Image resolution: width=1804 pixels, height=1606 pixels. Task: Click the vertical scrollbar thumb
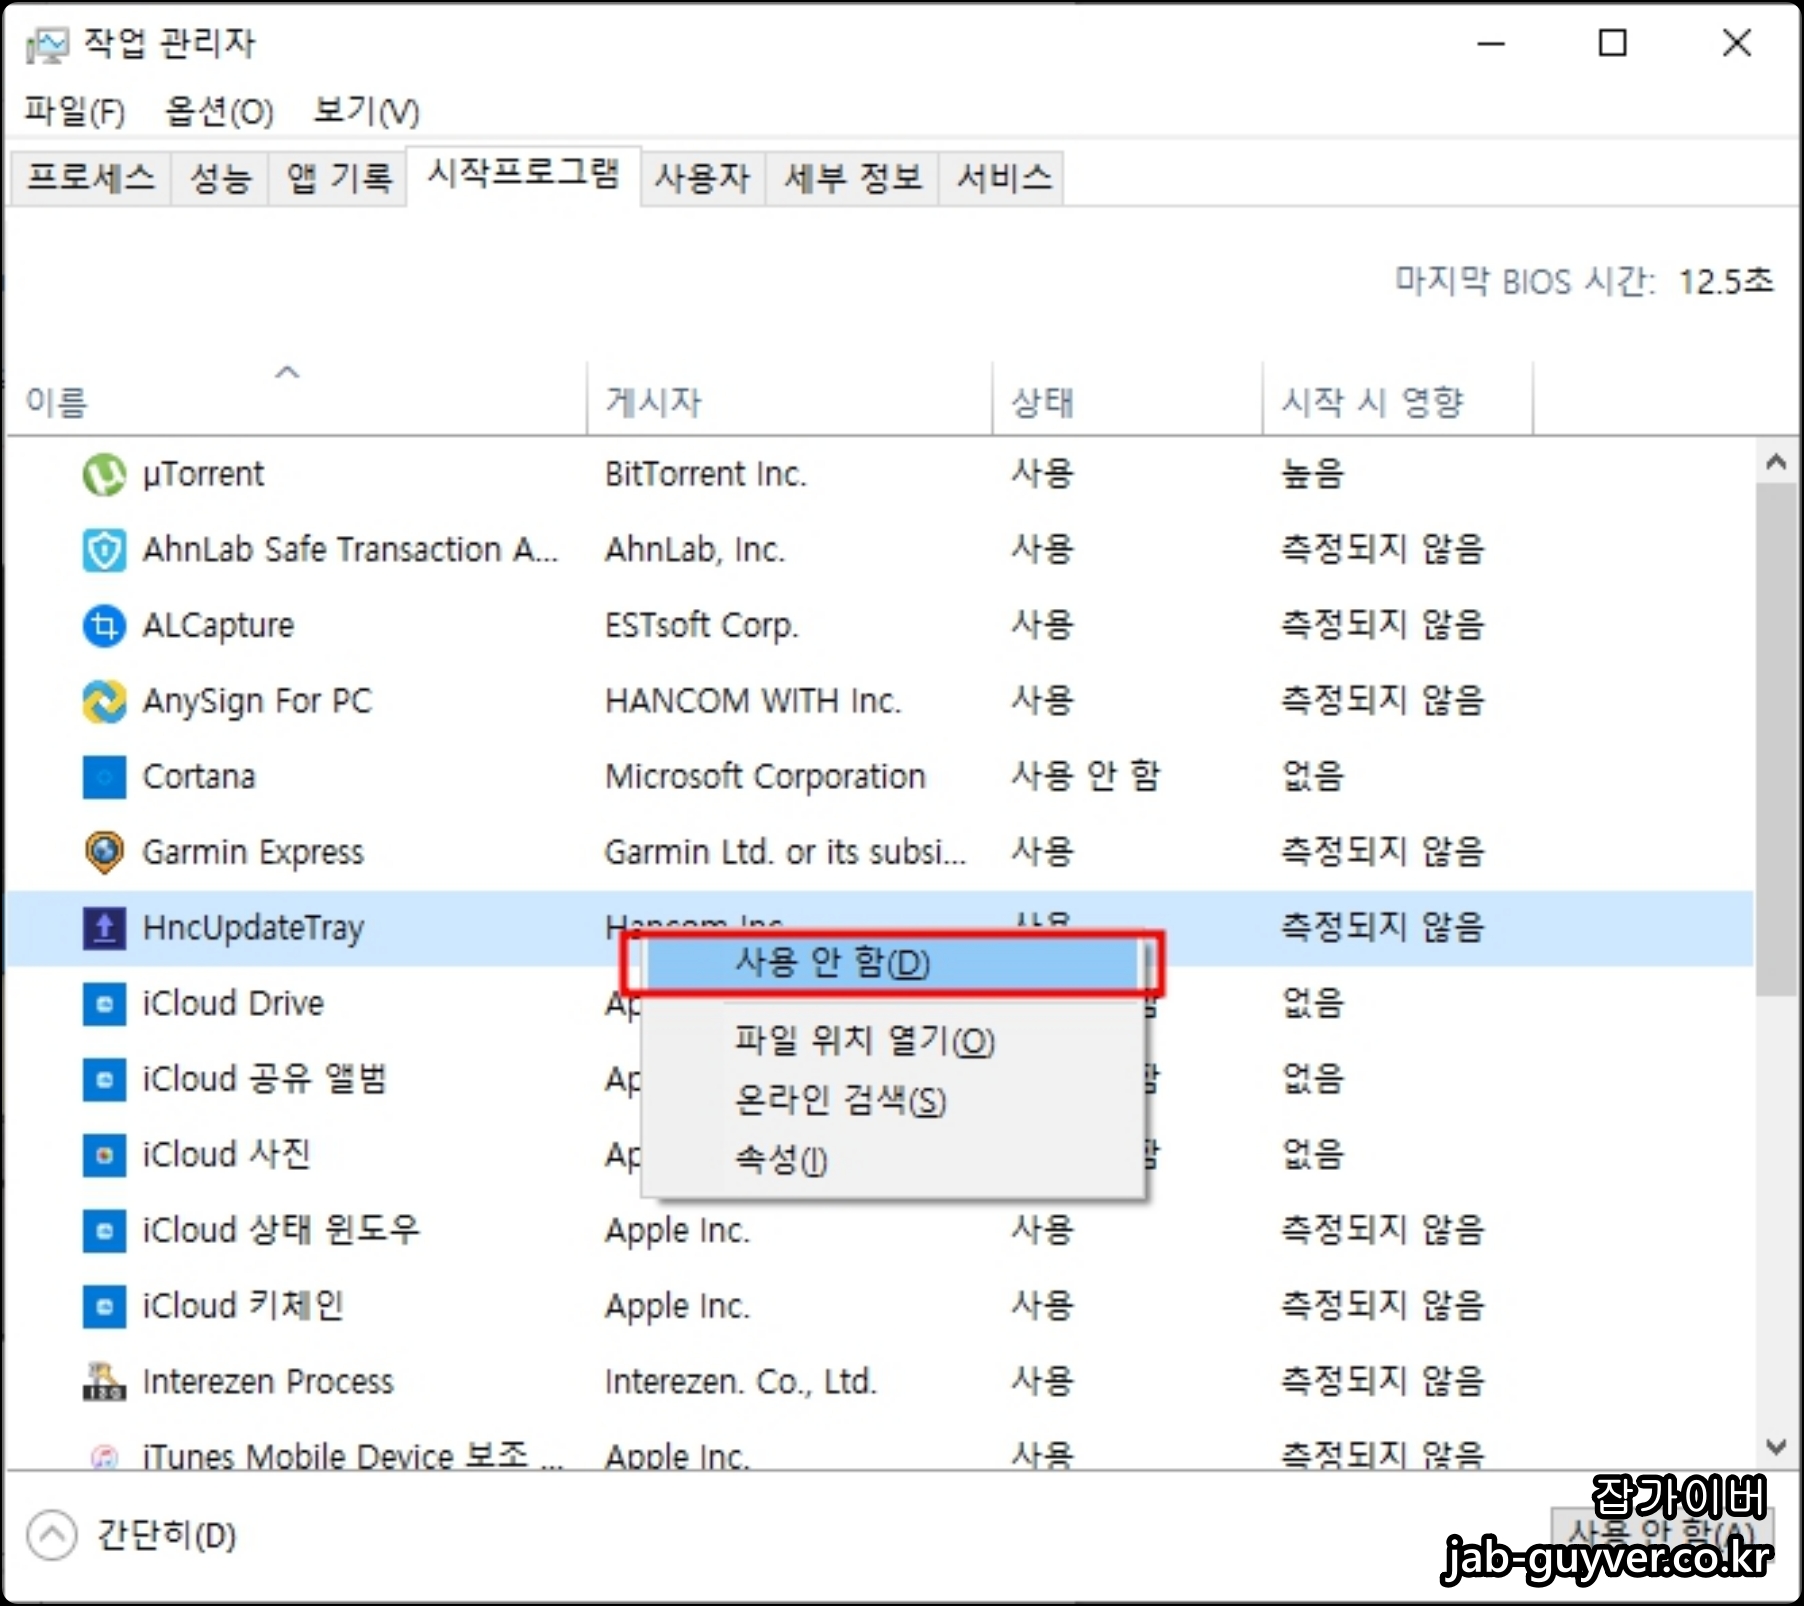[x=1776, y=739]
